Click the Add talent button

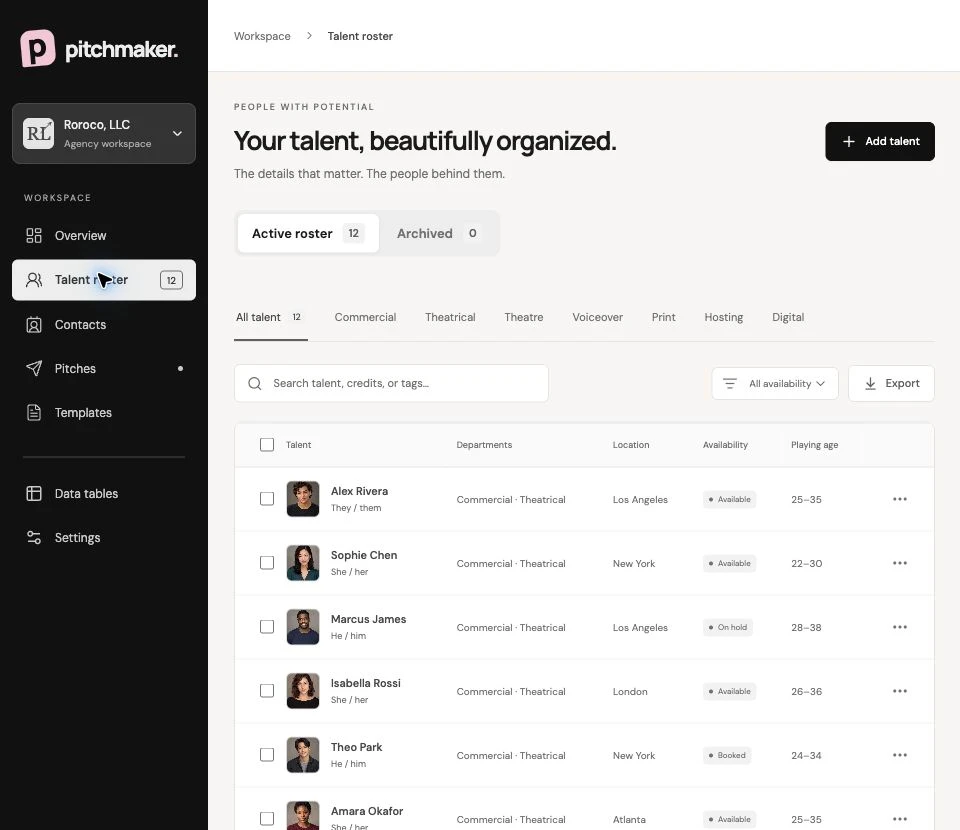tap(880, 141)
